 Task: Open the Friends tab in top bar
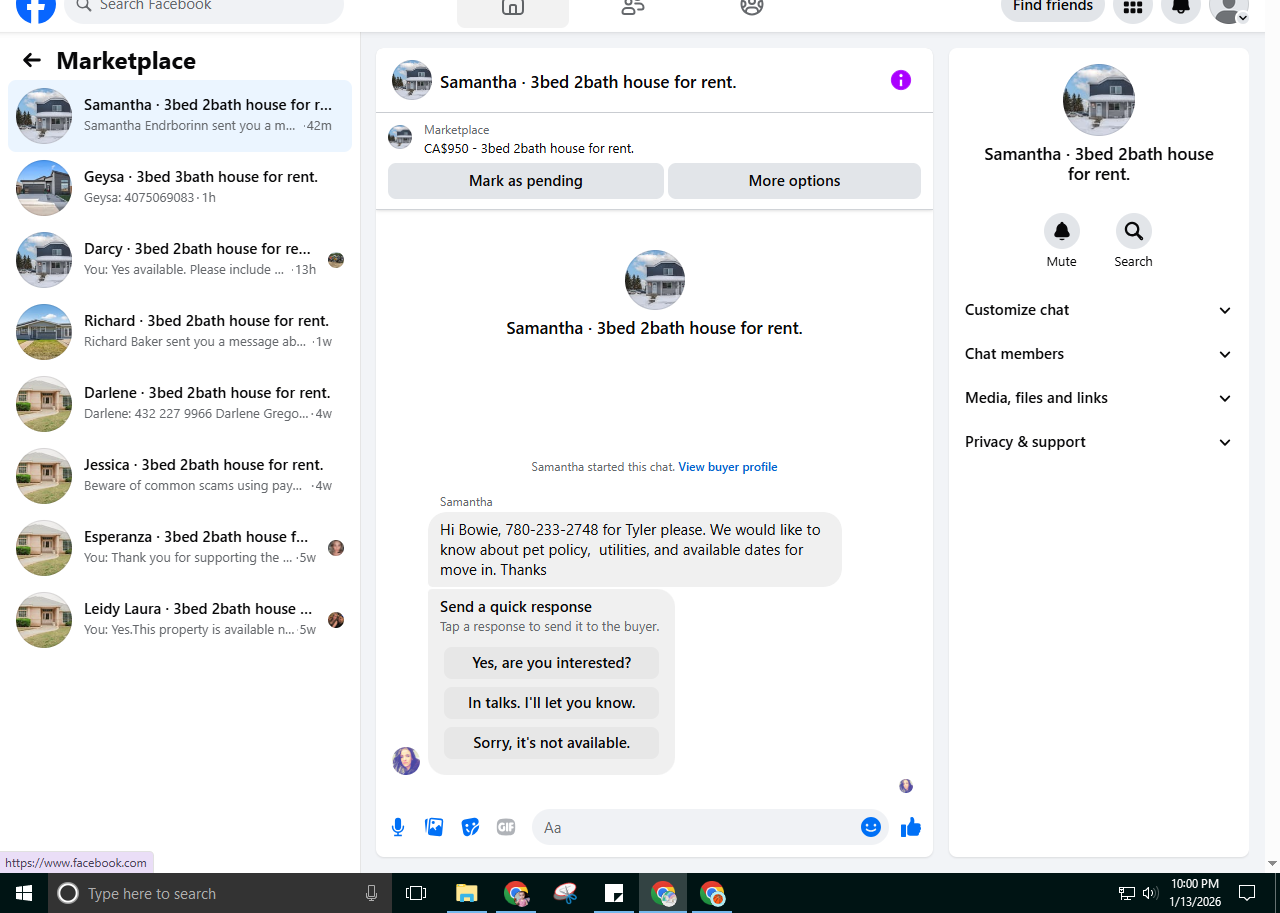(633, 8)
